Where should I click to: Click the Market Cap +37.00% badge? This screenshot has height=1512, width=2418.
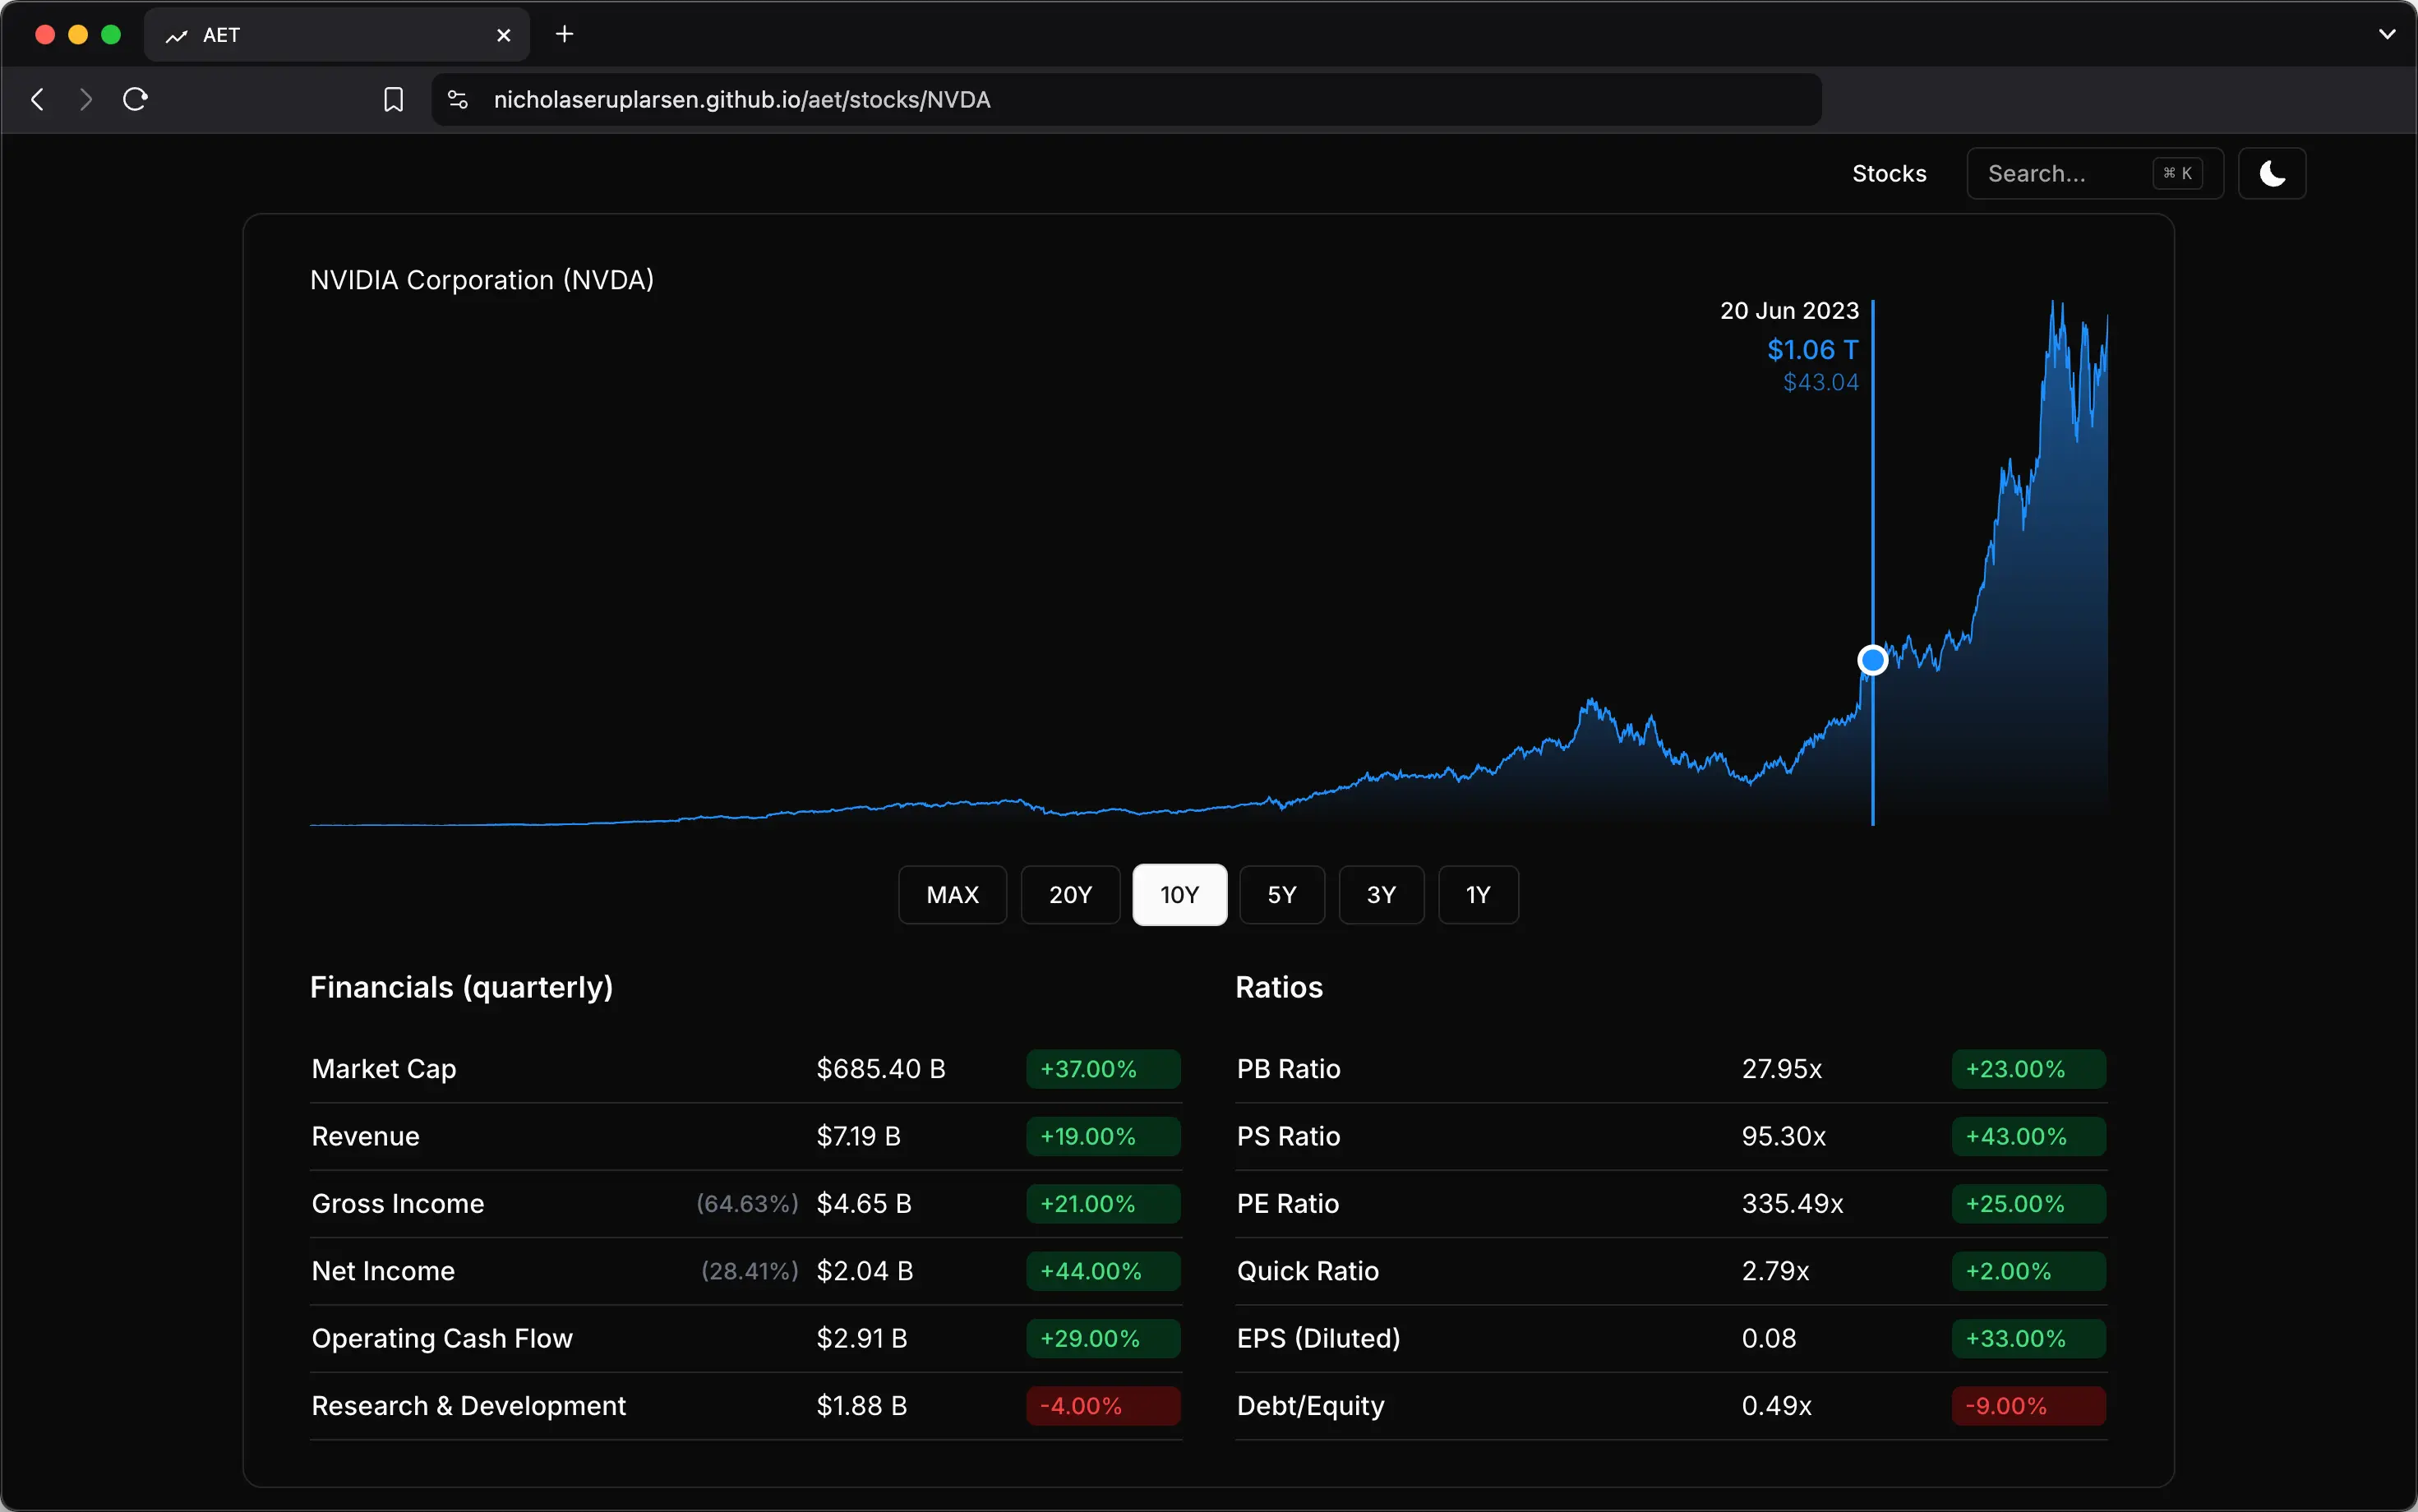(x=1103, y=1069)
